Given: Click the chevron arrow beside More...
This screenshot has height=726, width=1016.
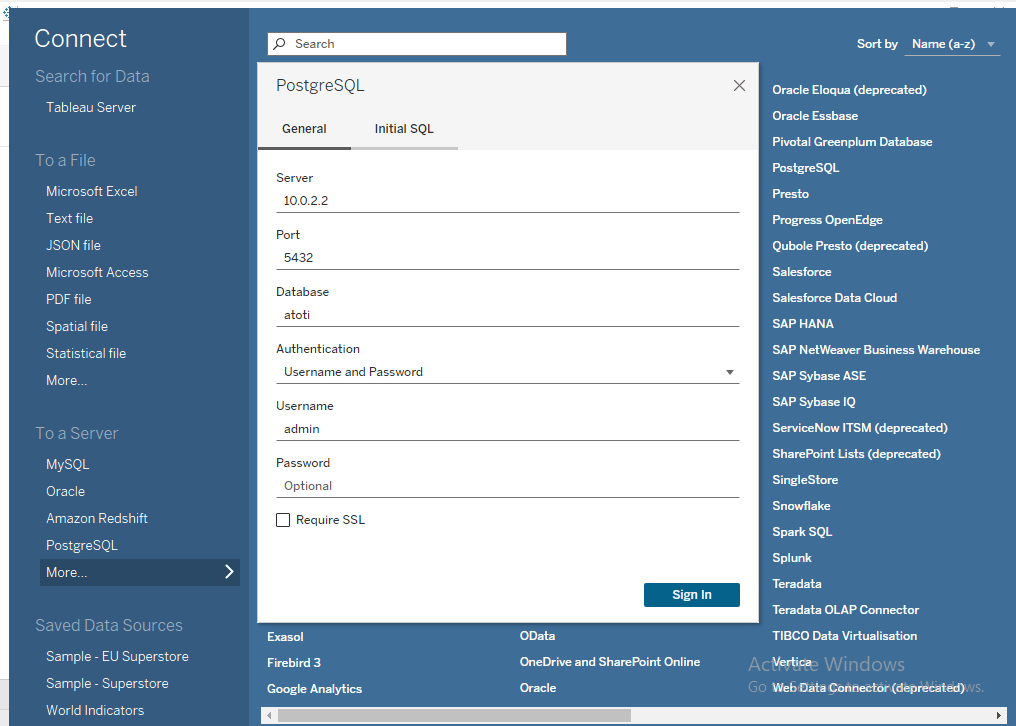Looking at the screenshot, I should pyautogui.click(x=229, y=572).
